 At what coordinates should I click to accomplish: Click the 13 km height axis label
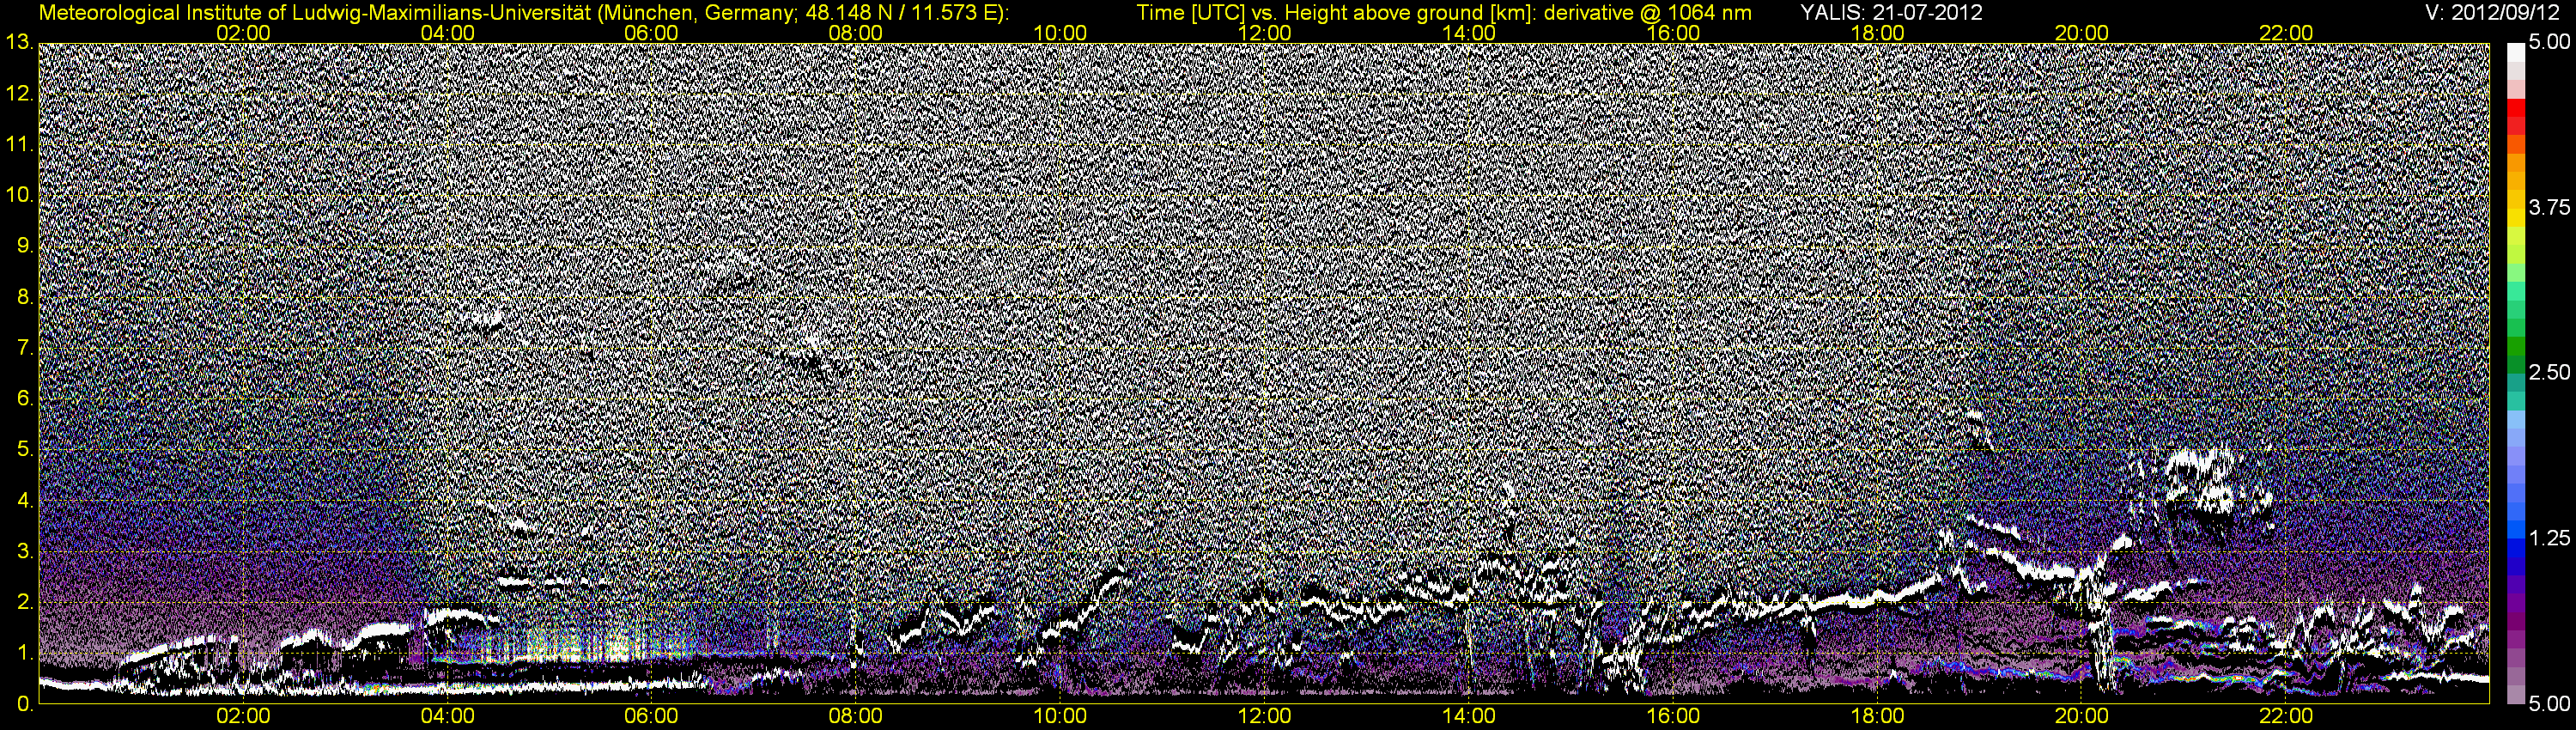pos(18,43)
